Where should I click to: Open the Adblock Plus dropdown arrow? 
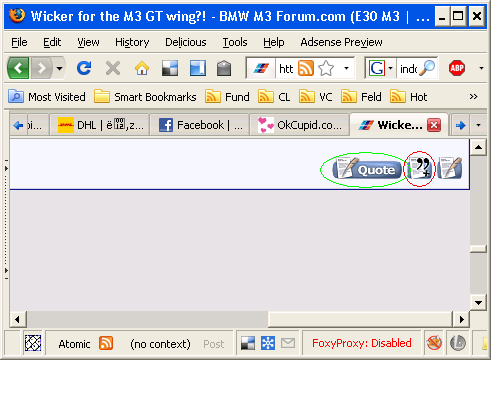click(x=481, y=68)
